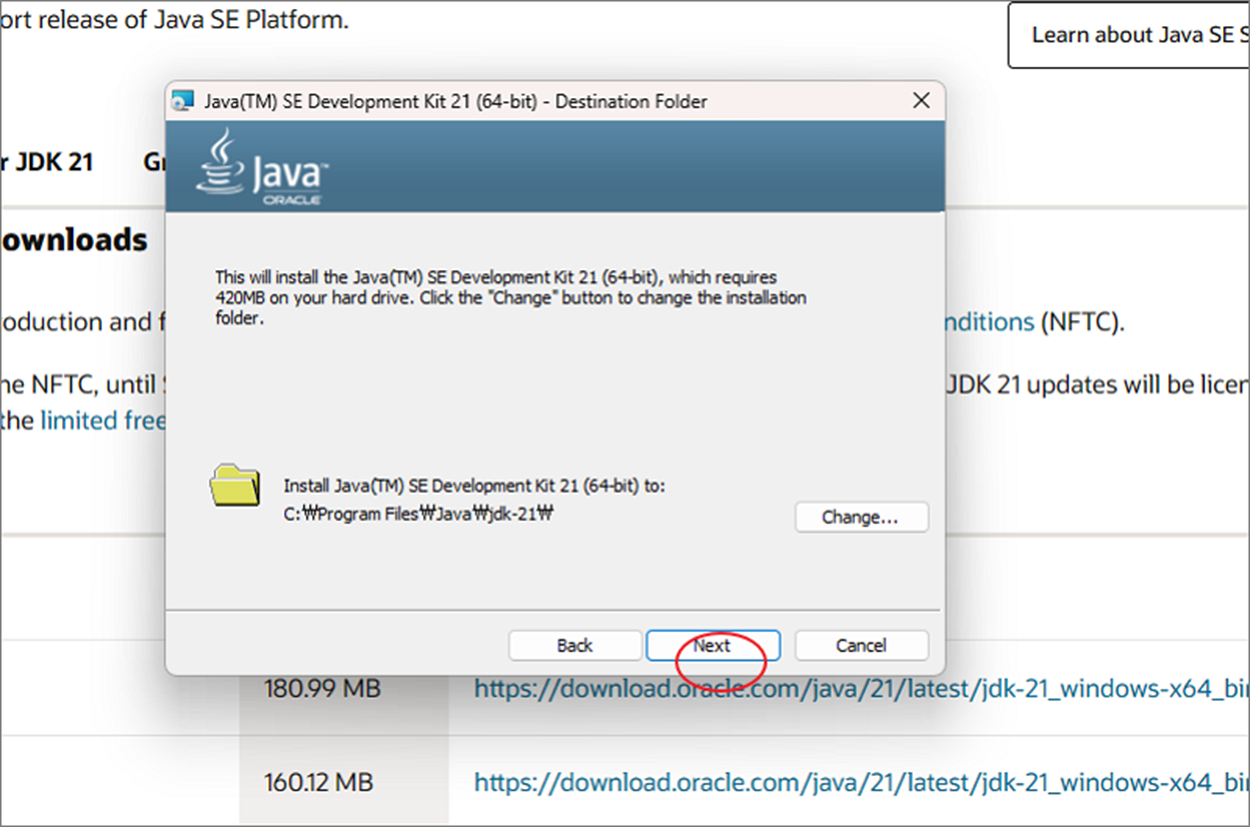
Task: Close the Destination Folder dialog window
Action: tap(921, 101)
